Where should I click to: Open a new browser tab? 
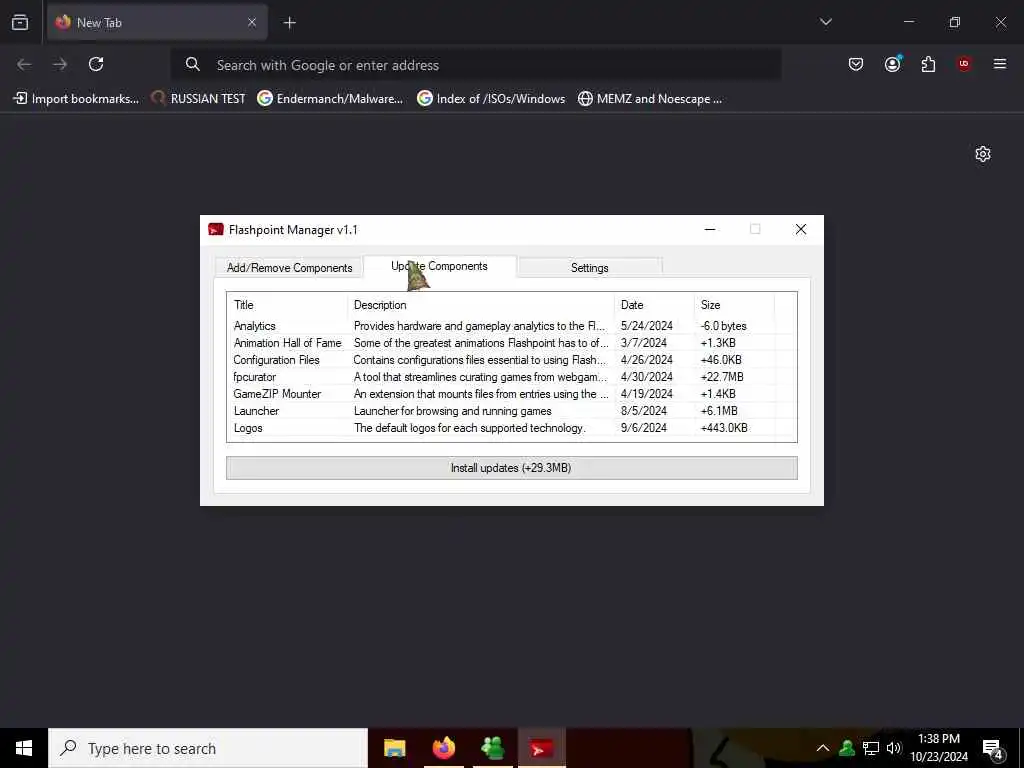click(289, 23)
